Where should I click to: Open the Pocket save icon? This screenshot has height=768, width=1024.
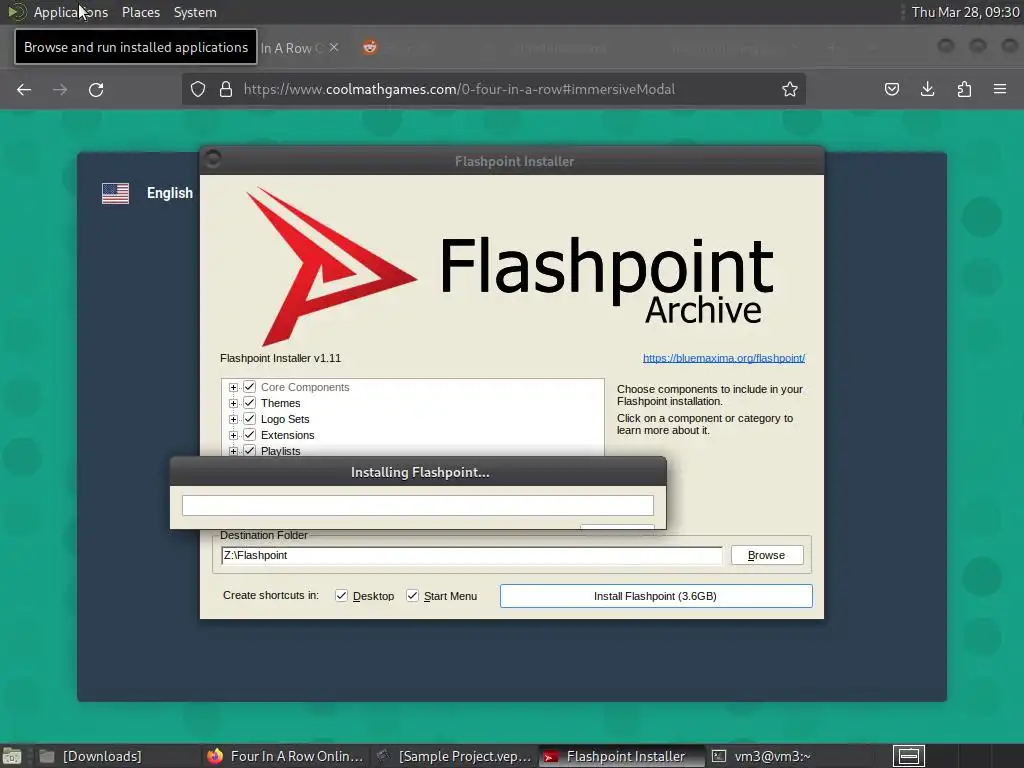(x=891, y=89)
